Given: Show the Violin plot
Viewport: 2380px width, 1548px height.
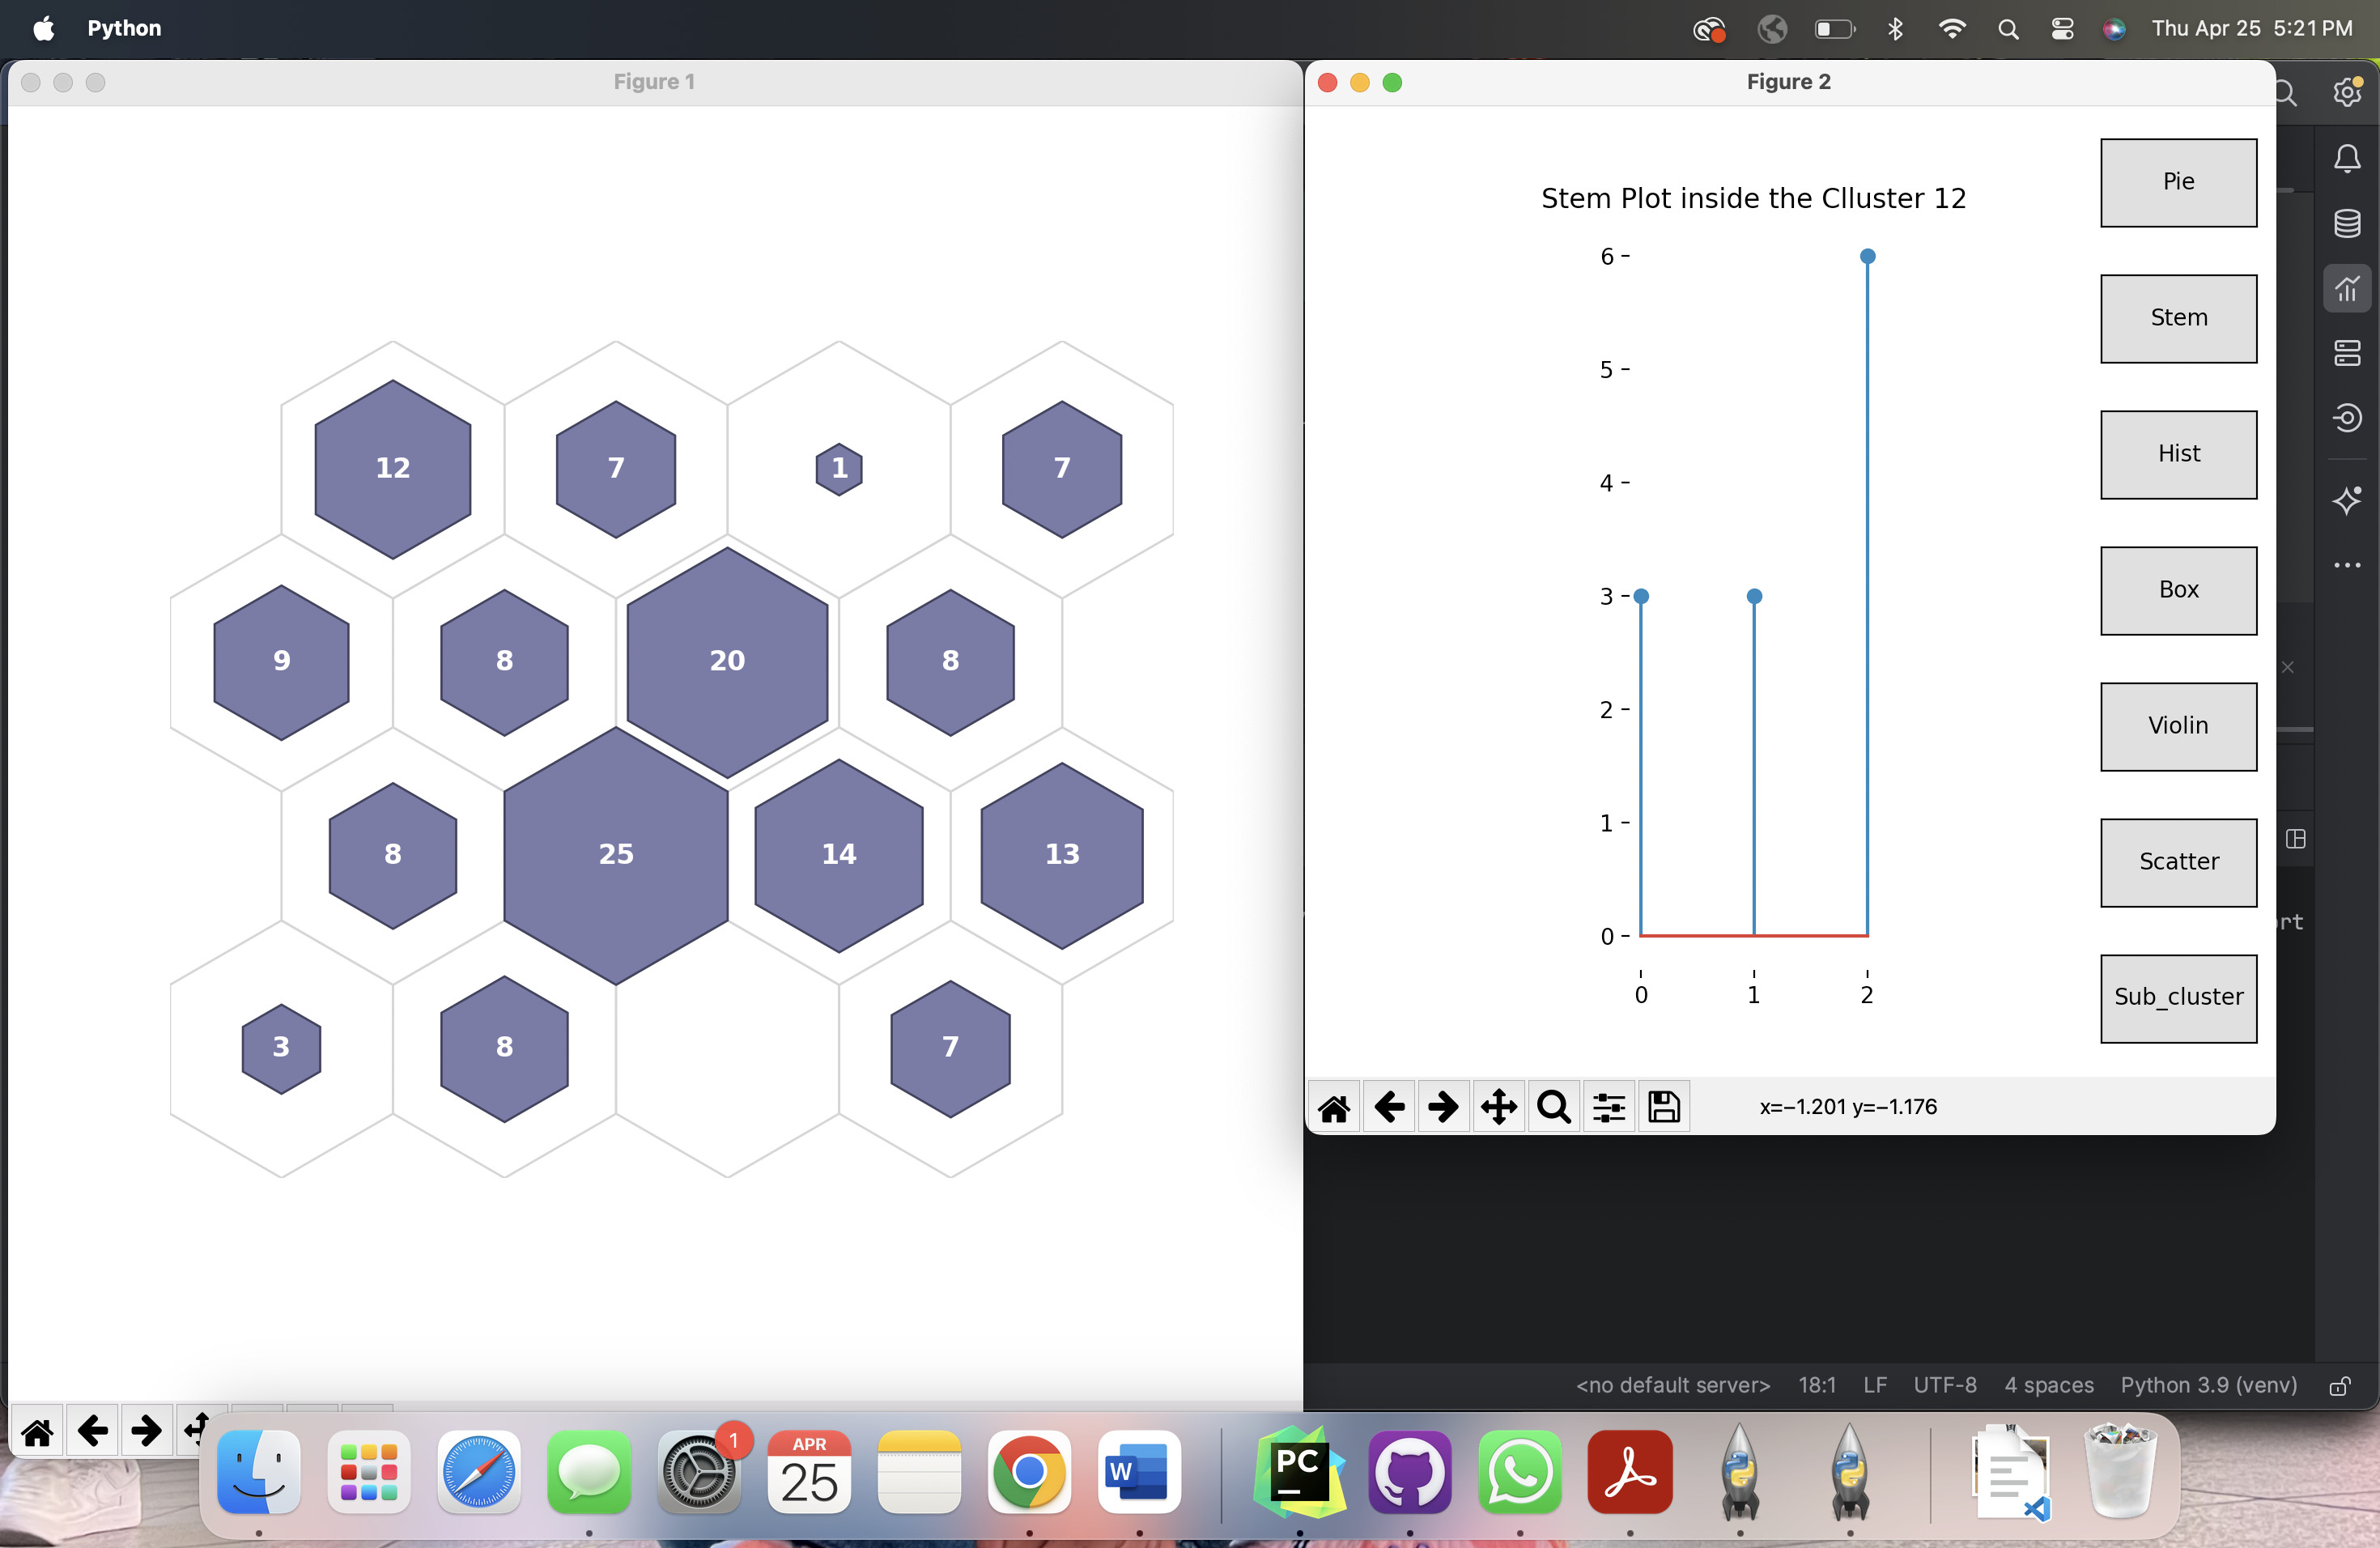Looking at the screenshot, I should click(x=2178, y=726).
